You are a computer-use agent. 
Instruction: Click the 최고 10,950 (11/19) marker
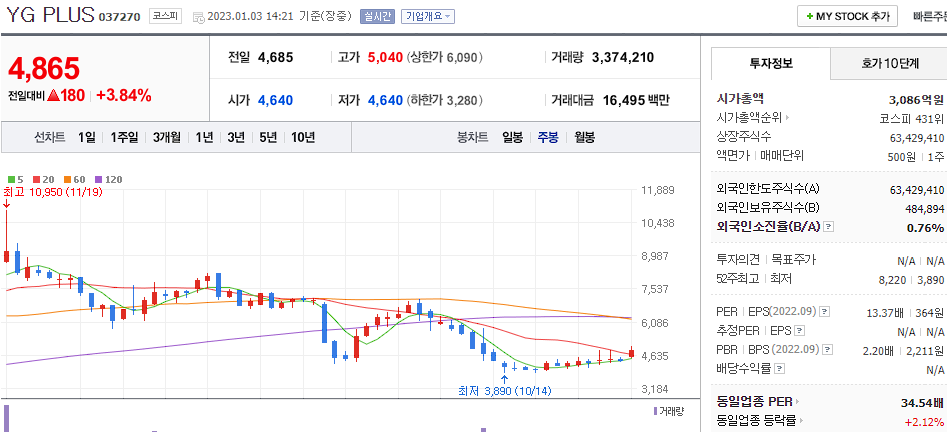[53, 192]
